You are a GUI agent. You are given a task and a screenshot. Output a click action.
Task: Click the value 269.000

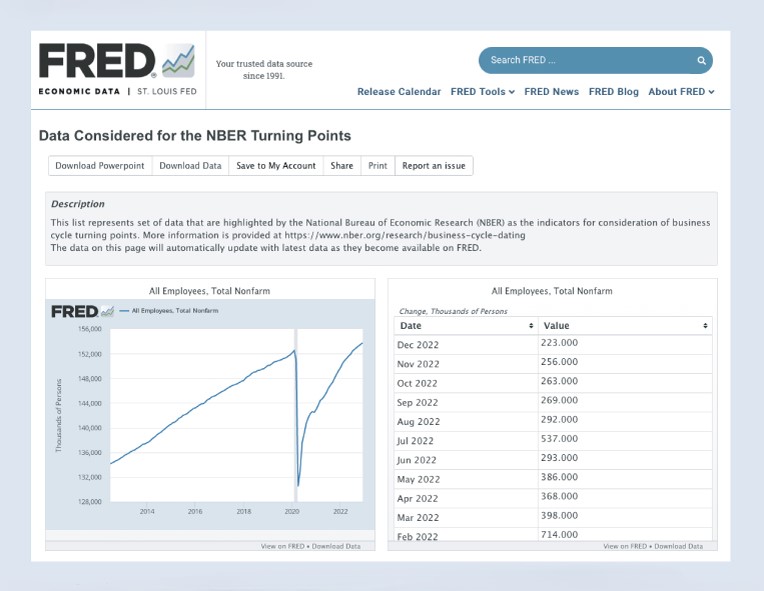pyautogui.click(x=559, y=400)
